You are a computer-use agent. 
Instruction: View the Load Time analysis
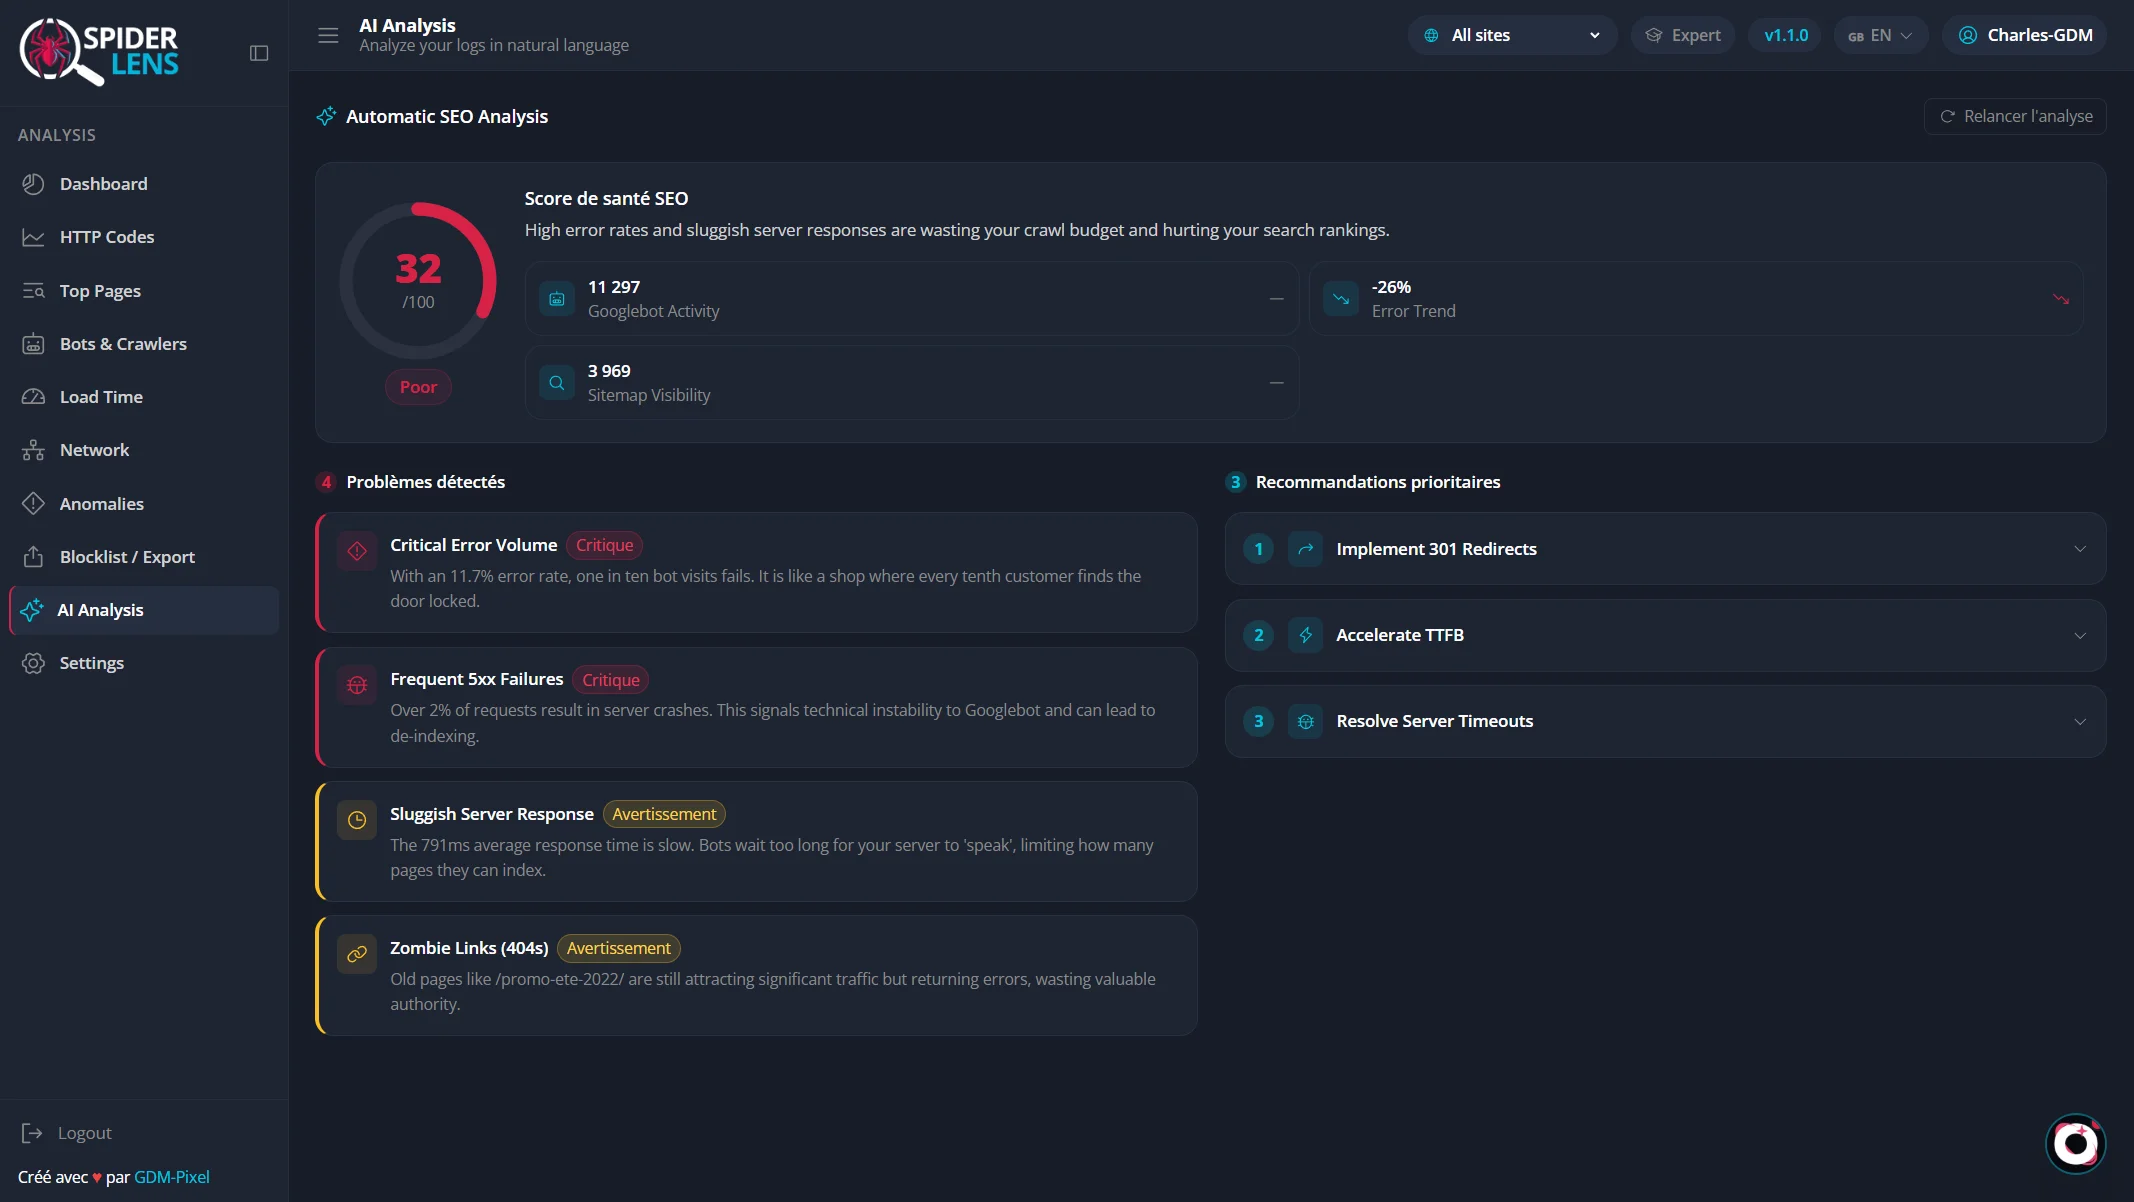click(101, 396)
